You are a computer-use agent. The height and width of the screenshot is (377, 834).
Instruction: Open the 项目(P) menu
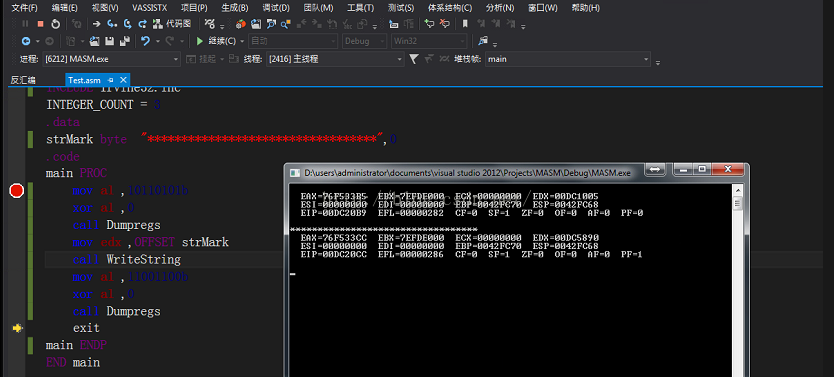[x=194, y=8]
